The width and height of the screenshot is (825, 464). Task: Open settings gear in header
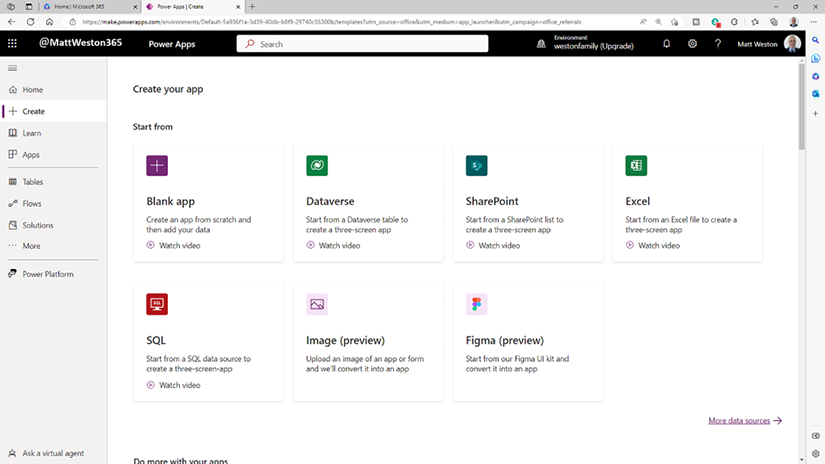pos(692,44)
